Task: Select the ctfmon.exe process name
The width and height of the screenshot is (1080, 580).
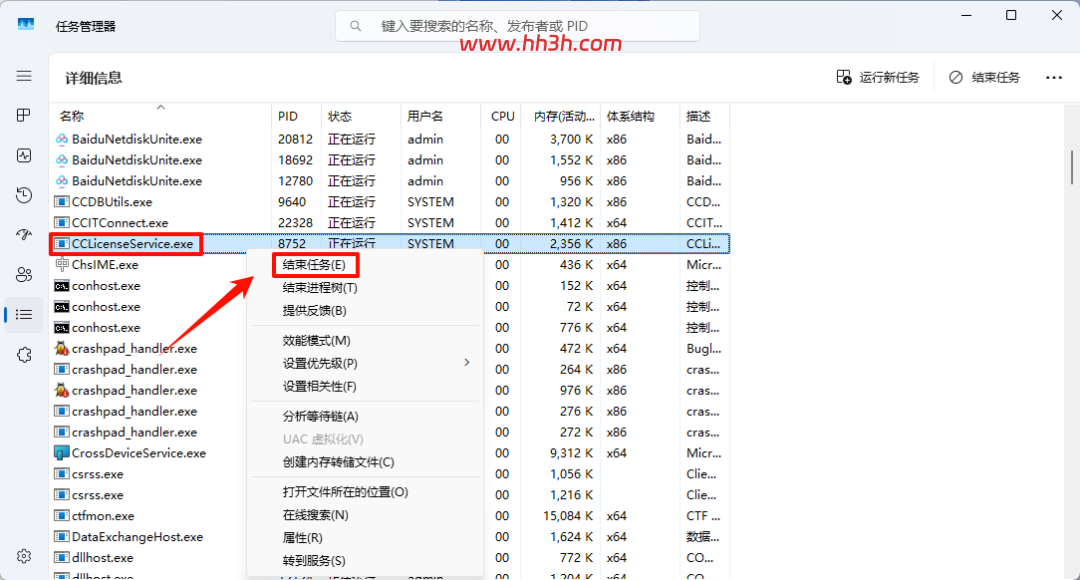Action: 103,516
